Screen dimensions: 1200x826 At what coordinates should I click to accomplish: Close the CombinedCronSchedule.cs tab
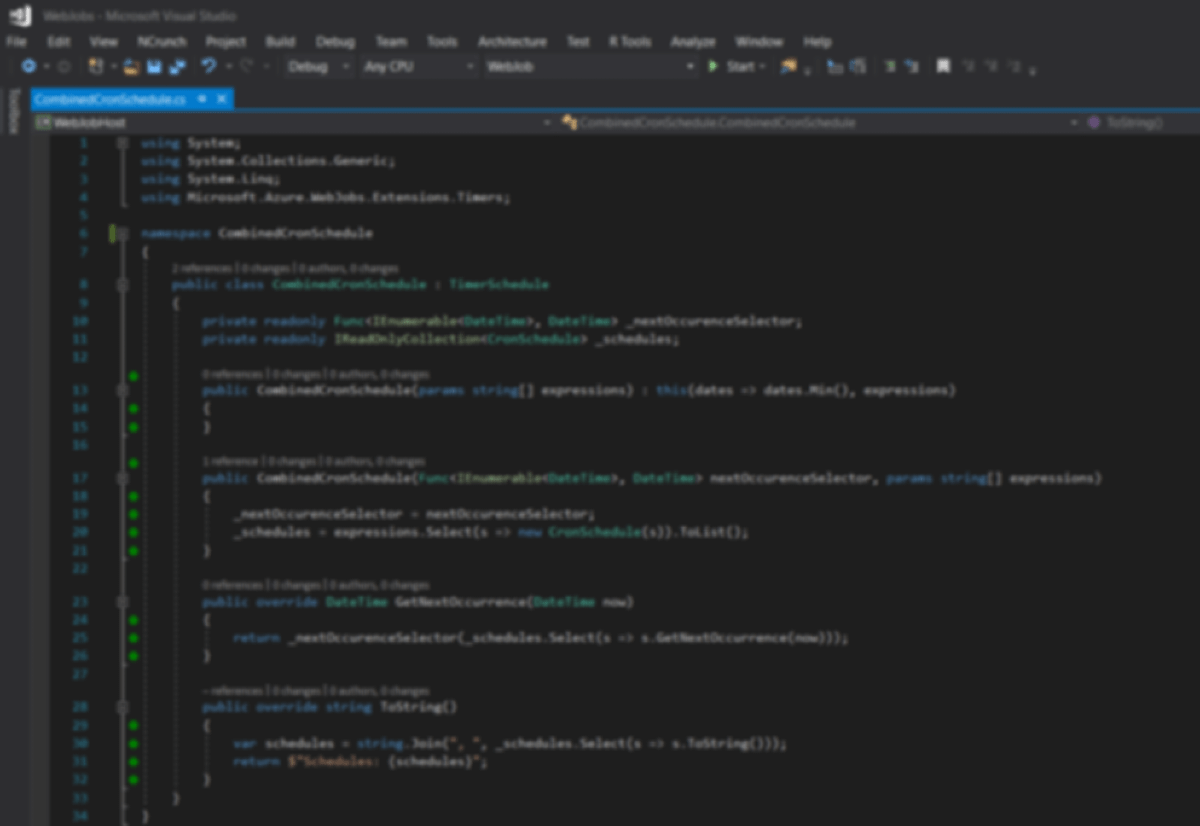221,99
